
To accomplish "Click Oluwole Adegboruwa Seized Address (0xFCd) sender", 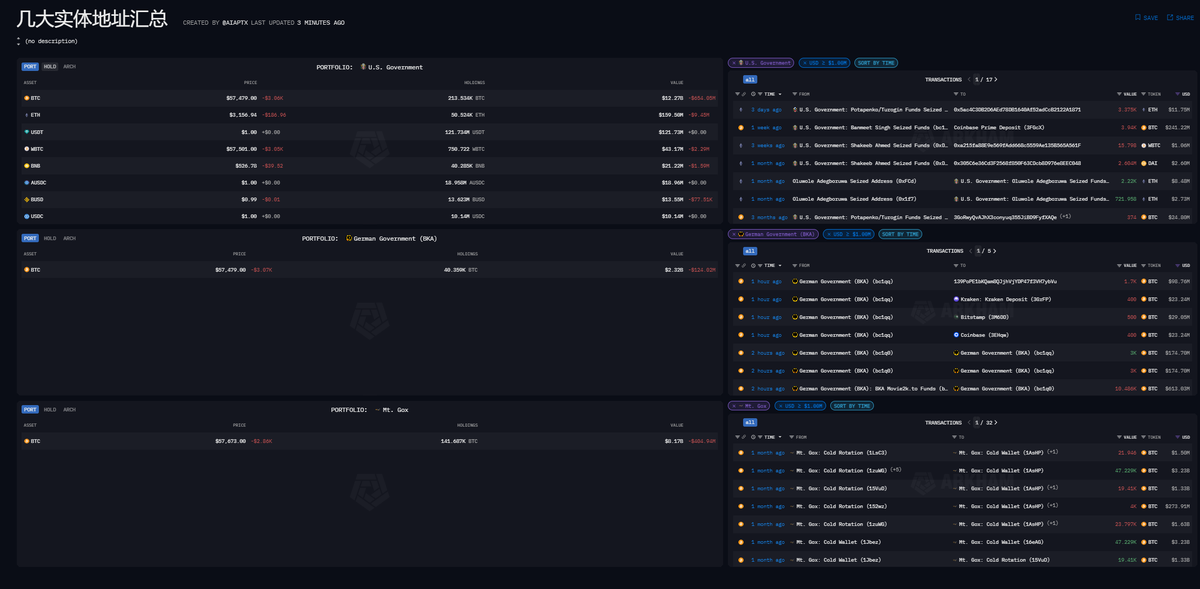I will click(x=853, y=181).
